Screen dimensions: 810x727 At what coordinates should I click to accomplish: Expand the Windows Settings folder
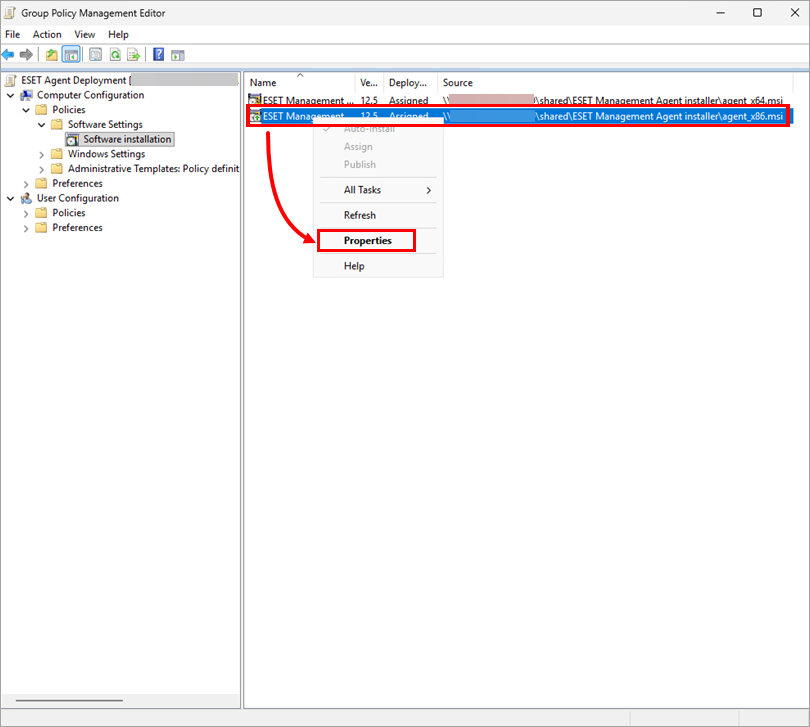(x=42, y=154)
